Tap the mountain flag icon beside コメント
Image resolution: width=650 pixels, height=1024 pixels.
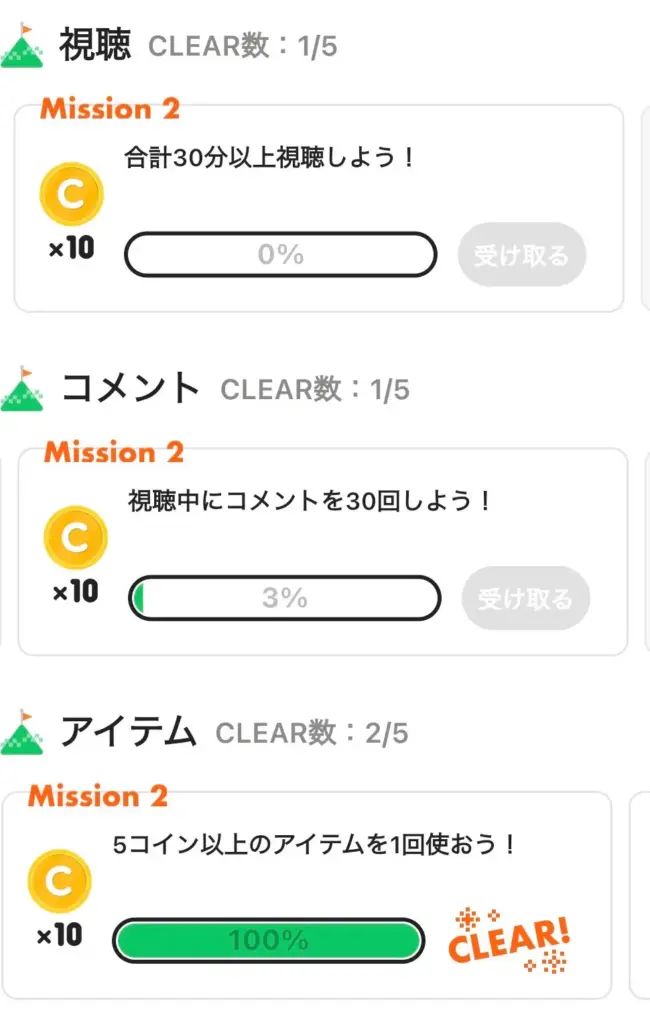[x=22, y=389]
